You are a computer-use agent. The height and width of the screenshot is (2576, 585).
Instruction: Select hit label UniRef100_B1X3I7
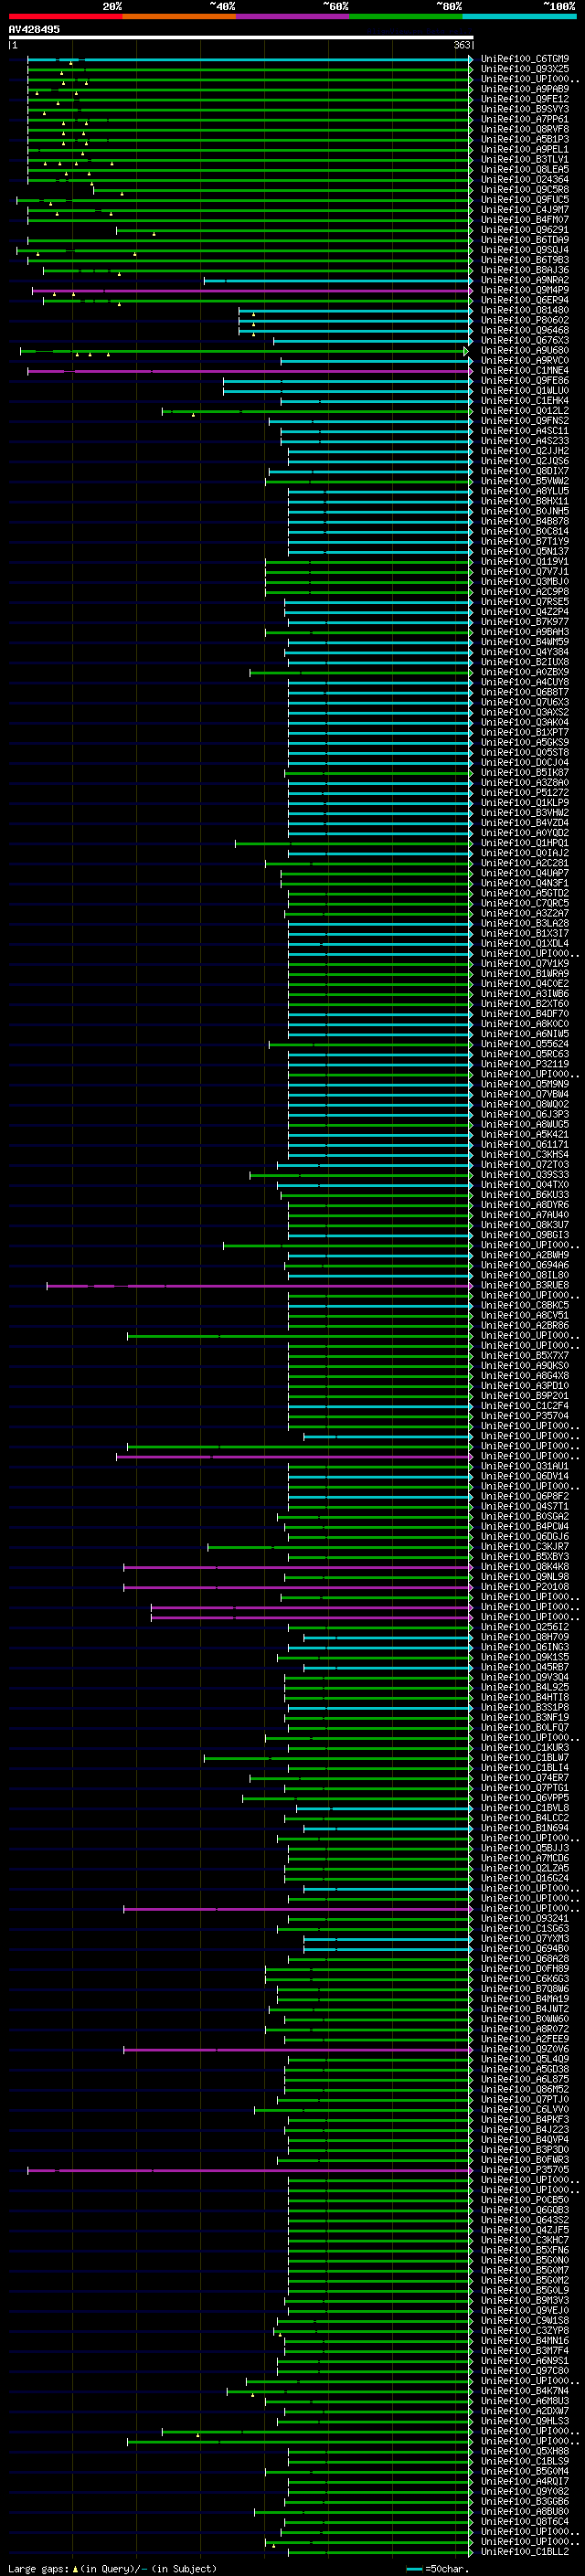524,934
